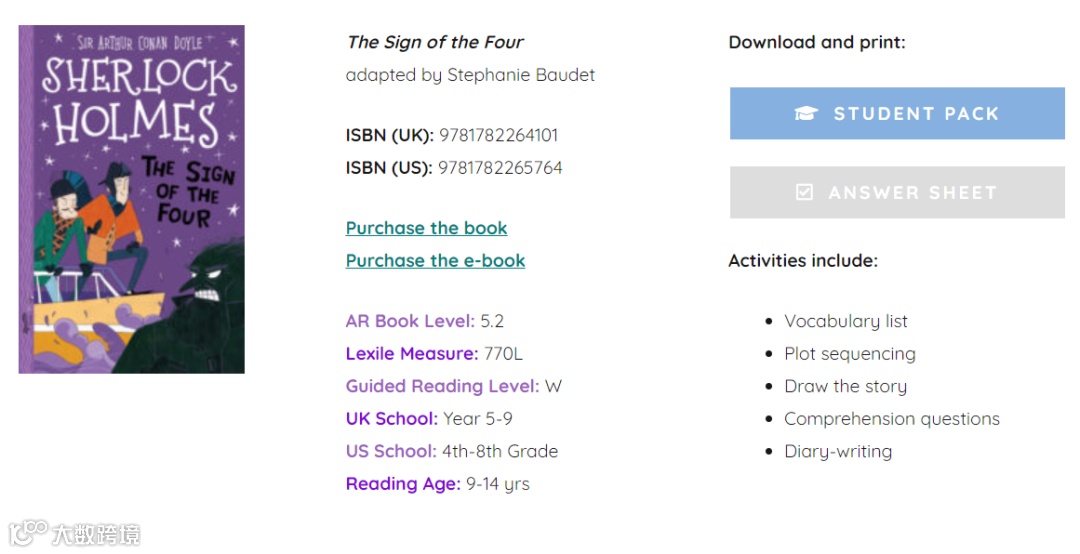Click the 'Diary-writing' activity item
Viewport: 1080px width, 554px height.
tap(838, 451)
